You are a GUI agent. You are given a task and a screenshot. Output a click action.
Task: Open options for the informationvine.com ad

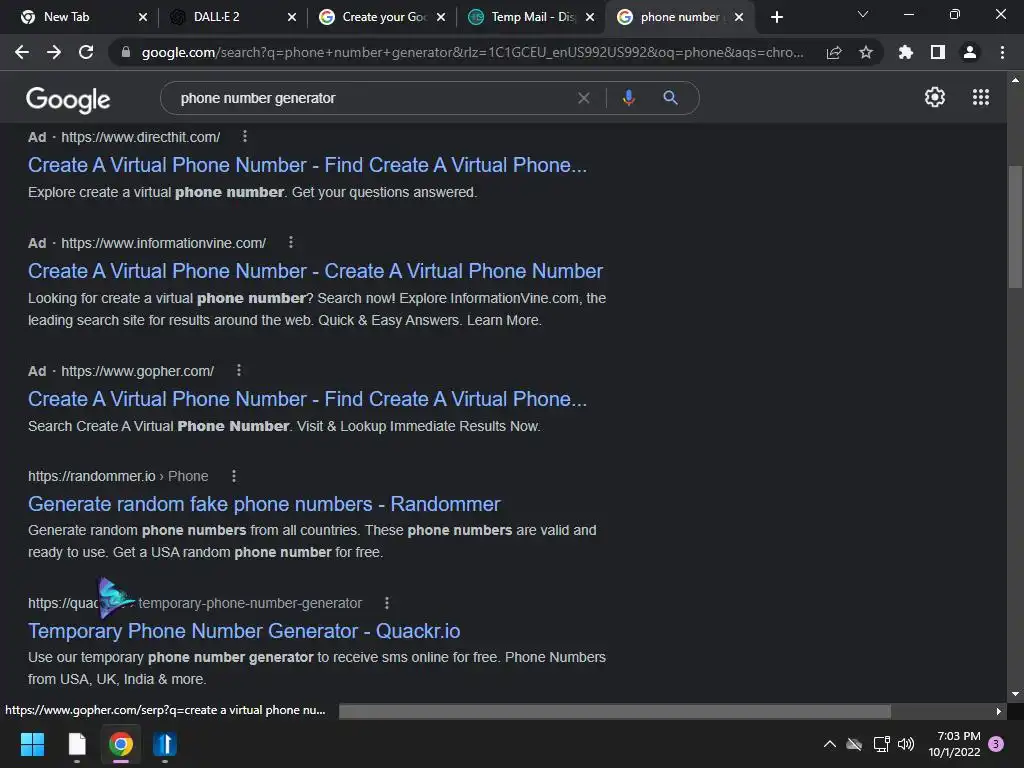(x=291, y=242)
